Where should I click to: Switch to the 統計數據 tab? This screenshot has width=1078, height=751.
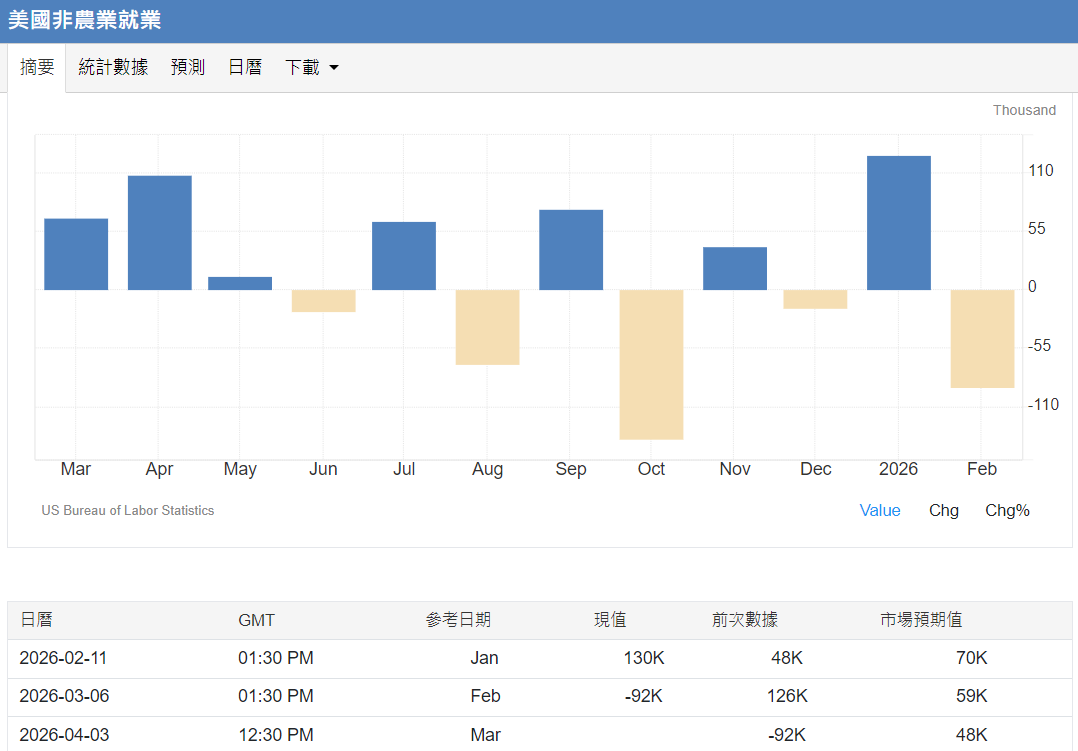coord(113,67)
